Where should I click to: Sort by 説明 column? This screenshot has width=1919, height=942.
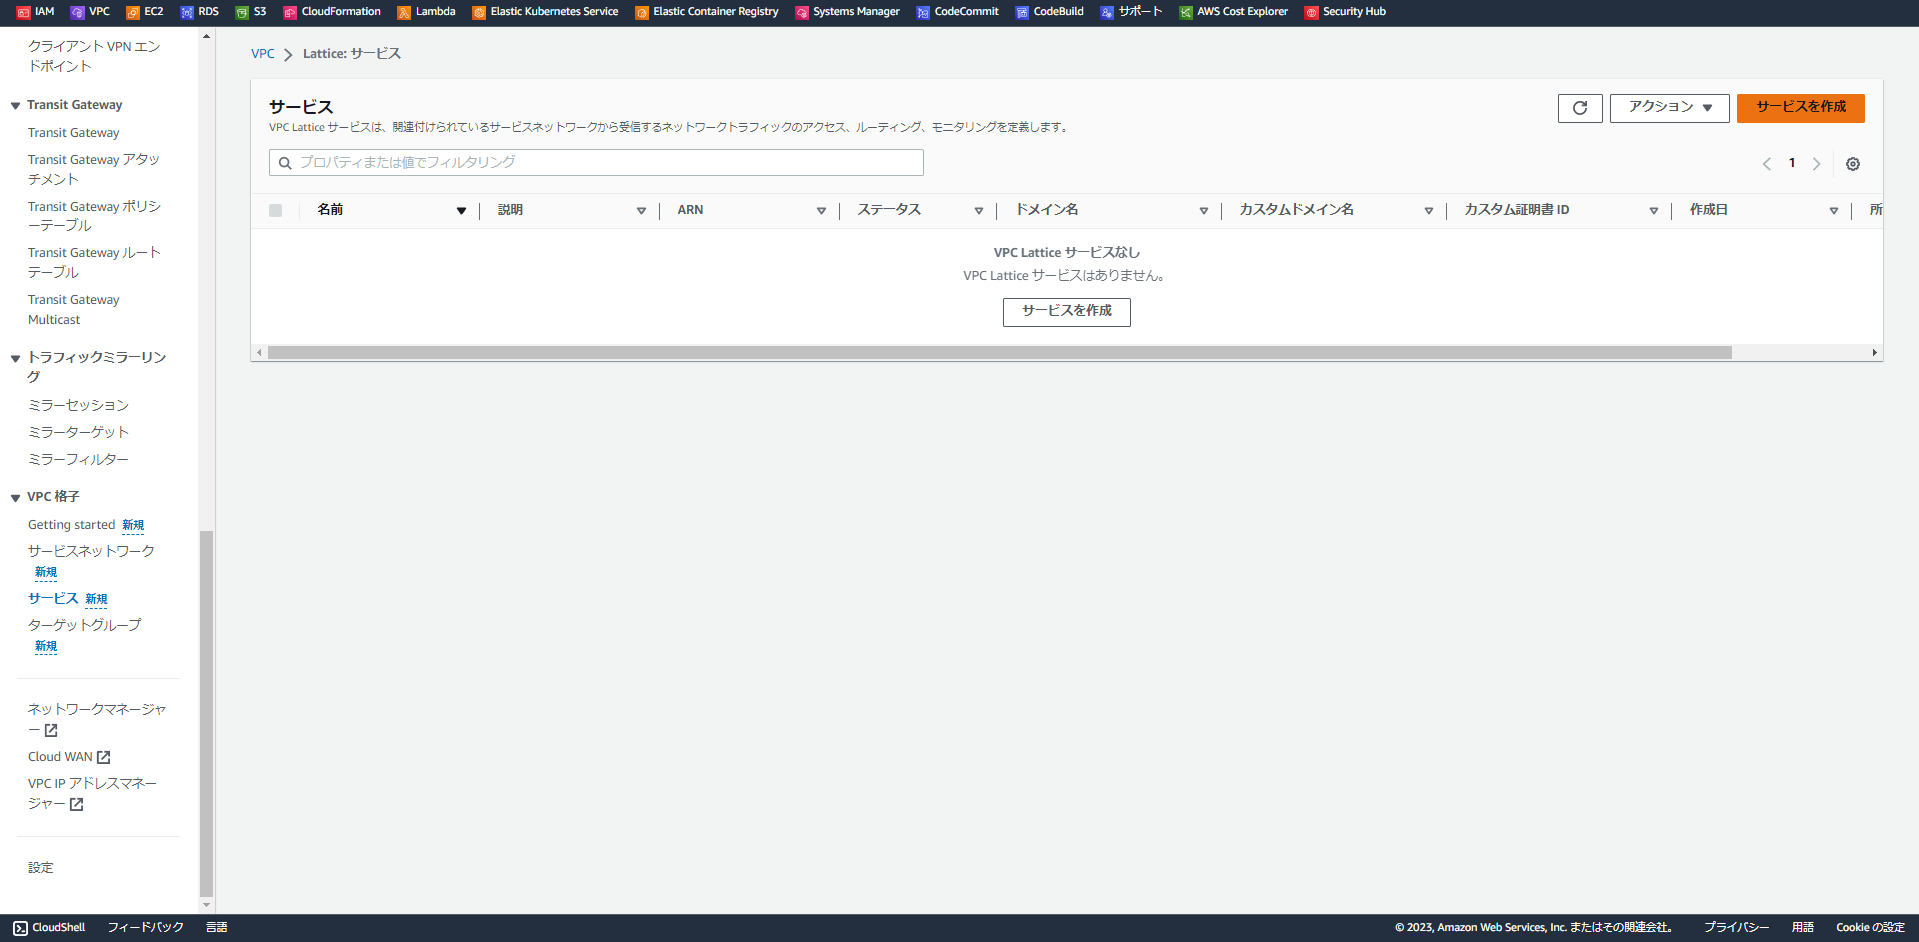point(642,210)
